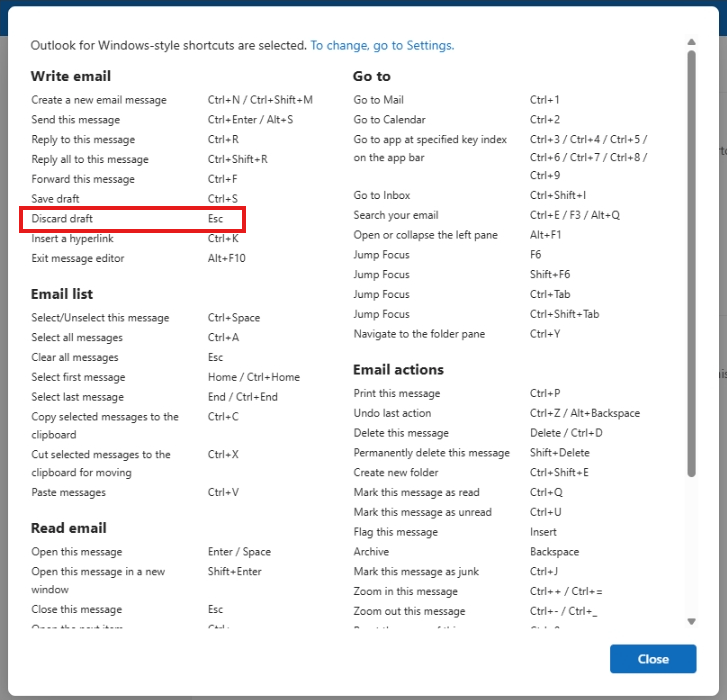Click "Open this message" entry
Screen dimensions: 727x700
point(77,552)
